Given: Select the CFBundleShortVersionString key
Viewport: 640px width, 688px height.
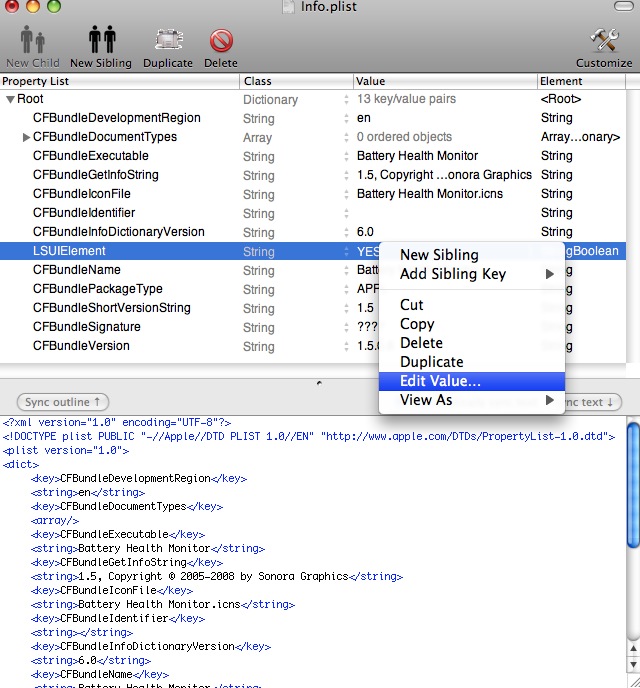Looking at the screenshot, I should 111,308.
